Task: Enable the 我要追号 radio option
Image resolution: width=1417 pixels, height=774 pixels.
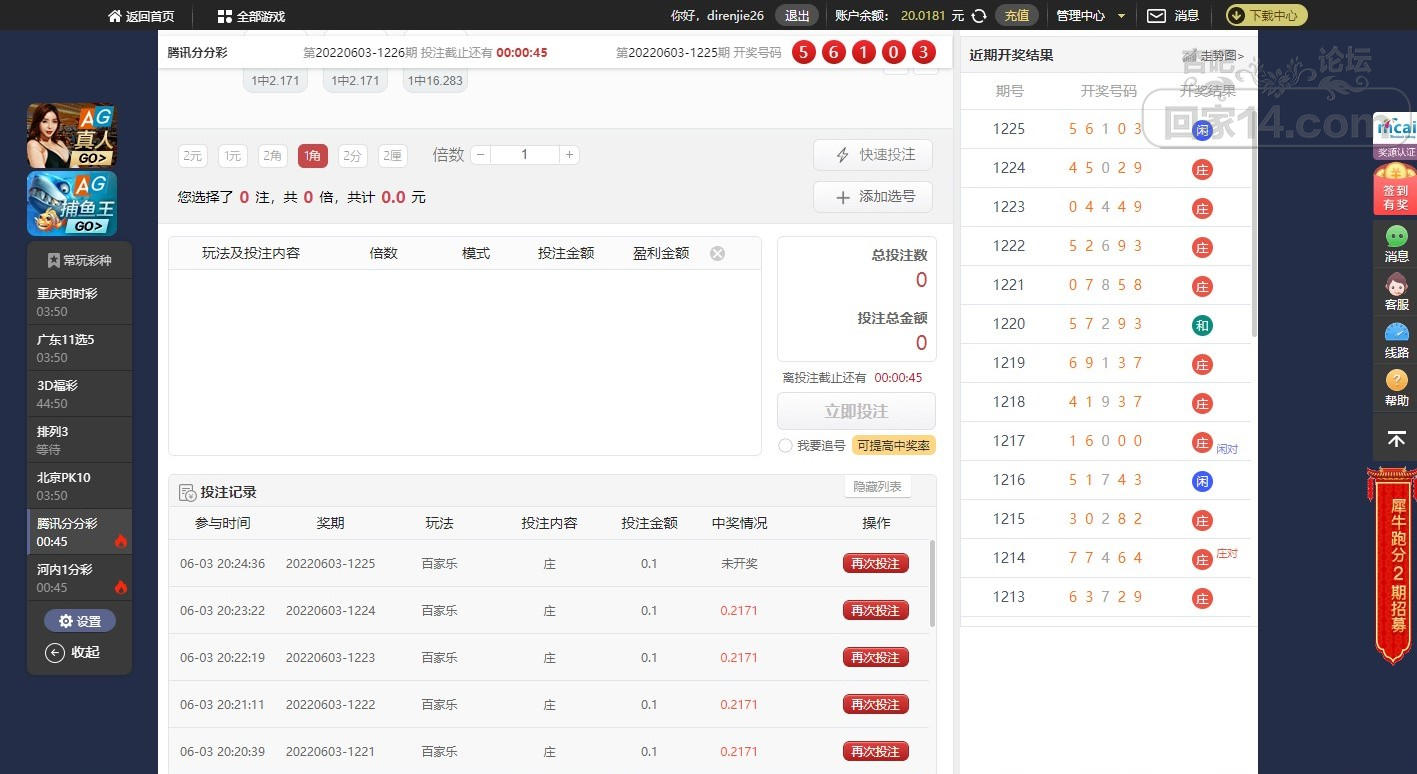Action: click(x=785, y=446)
